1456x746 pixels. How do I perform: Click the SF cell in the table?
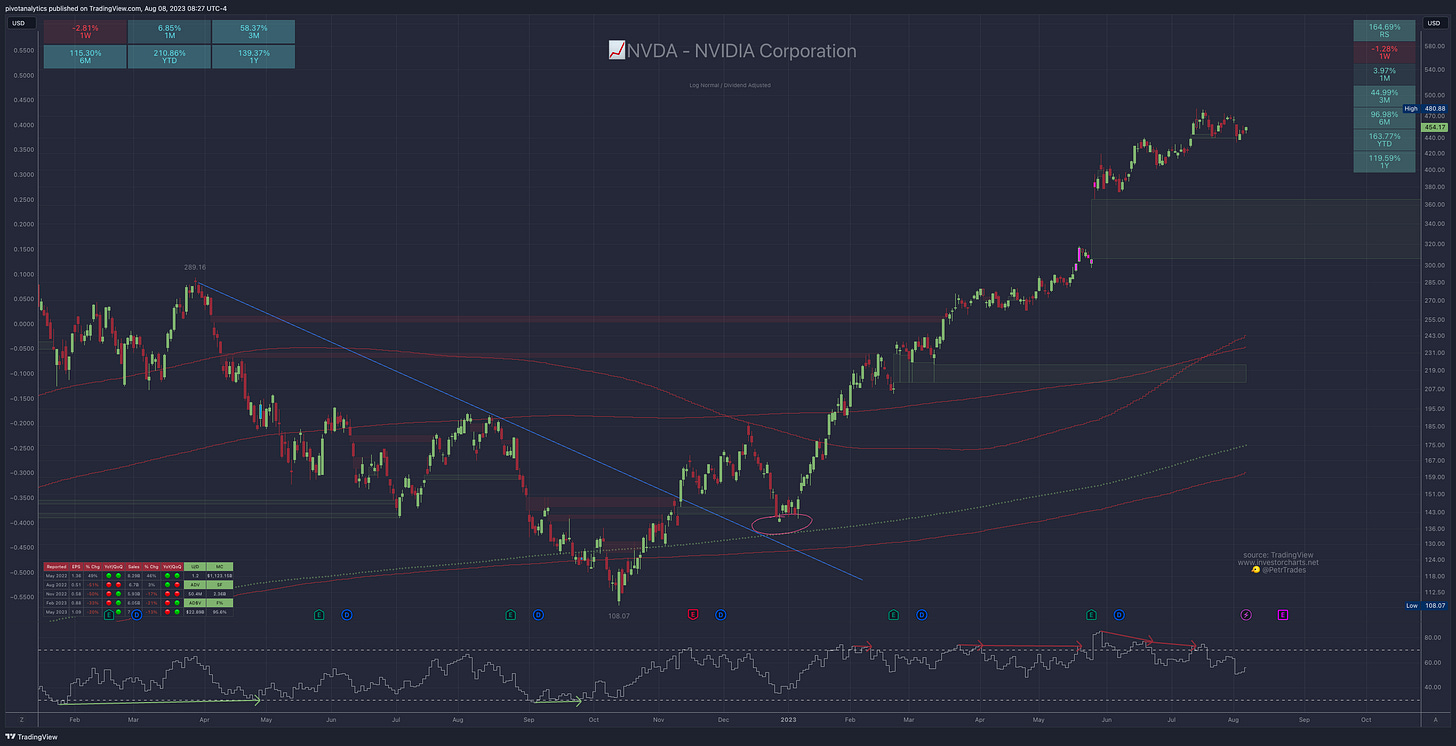[220, 585]
